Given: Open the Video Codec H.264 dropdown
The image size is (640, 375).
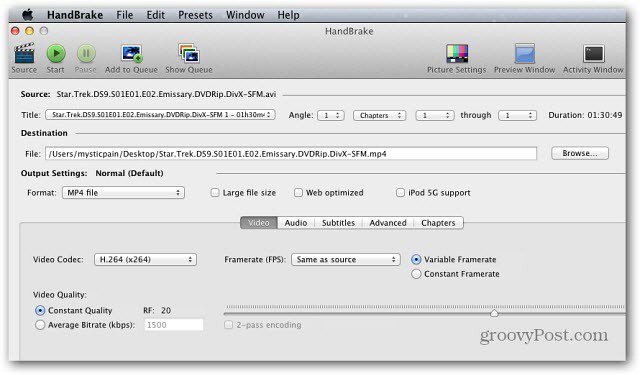Looking at the screenshot, I should (x=145, y=260).
